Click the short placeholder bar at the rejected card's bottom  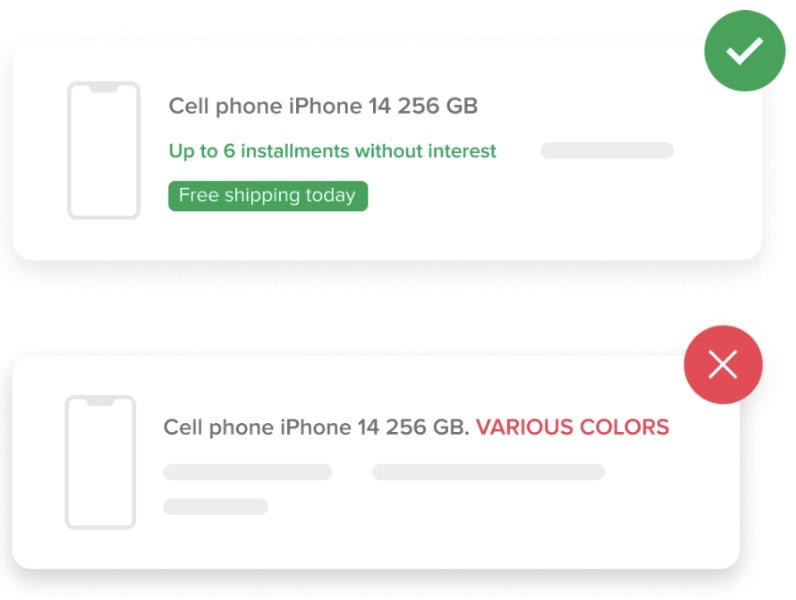click(x=215, y=506)
